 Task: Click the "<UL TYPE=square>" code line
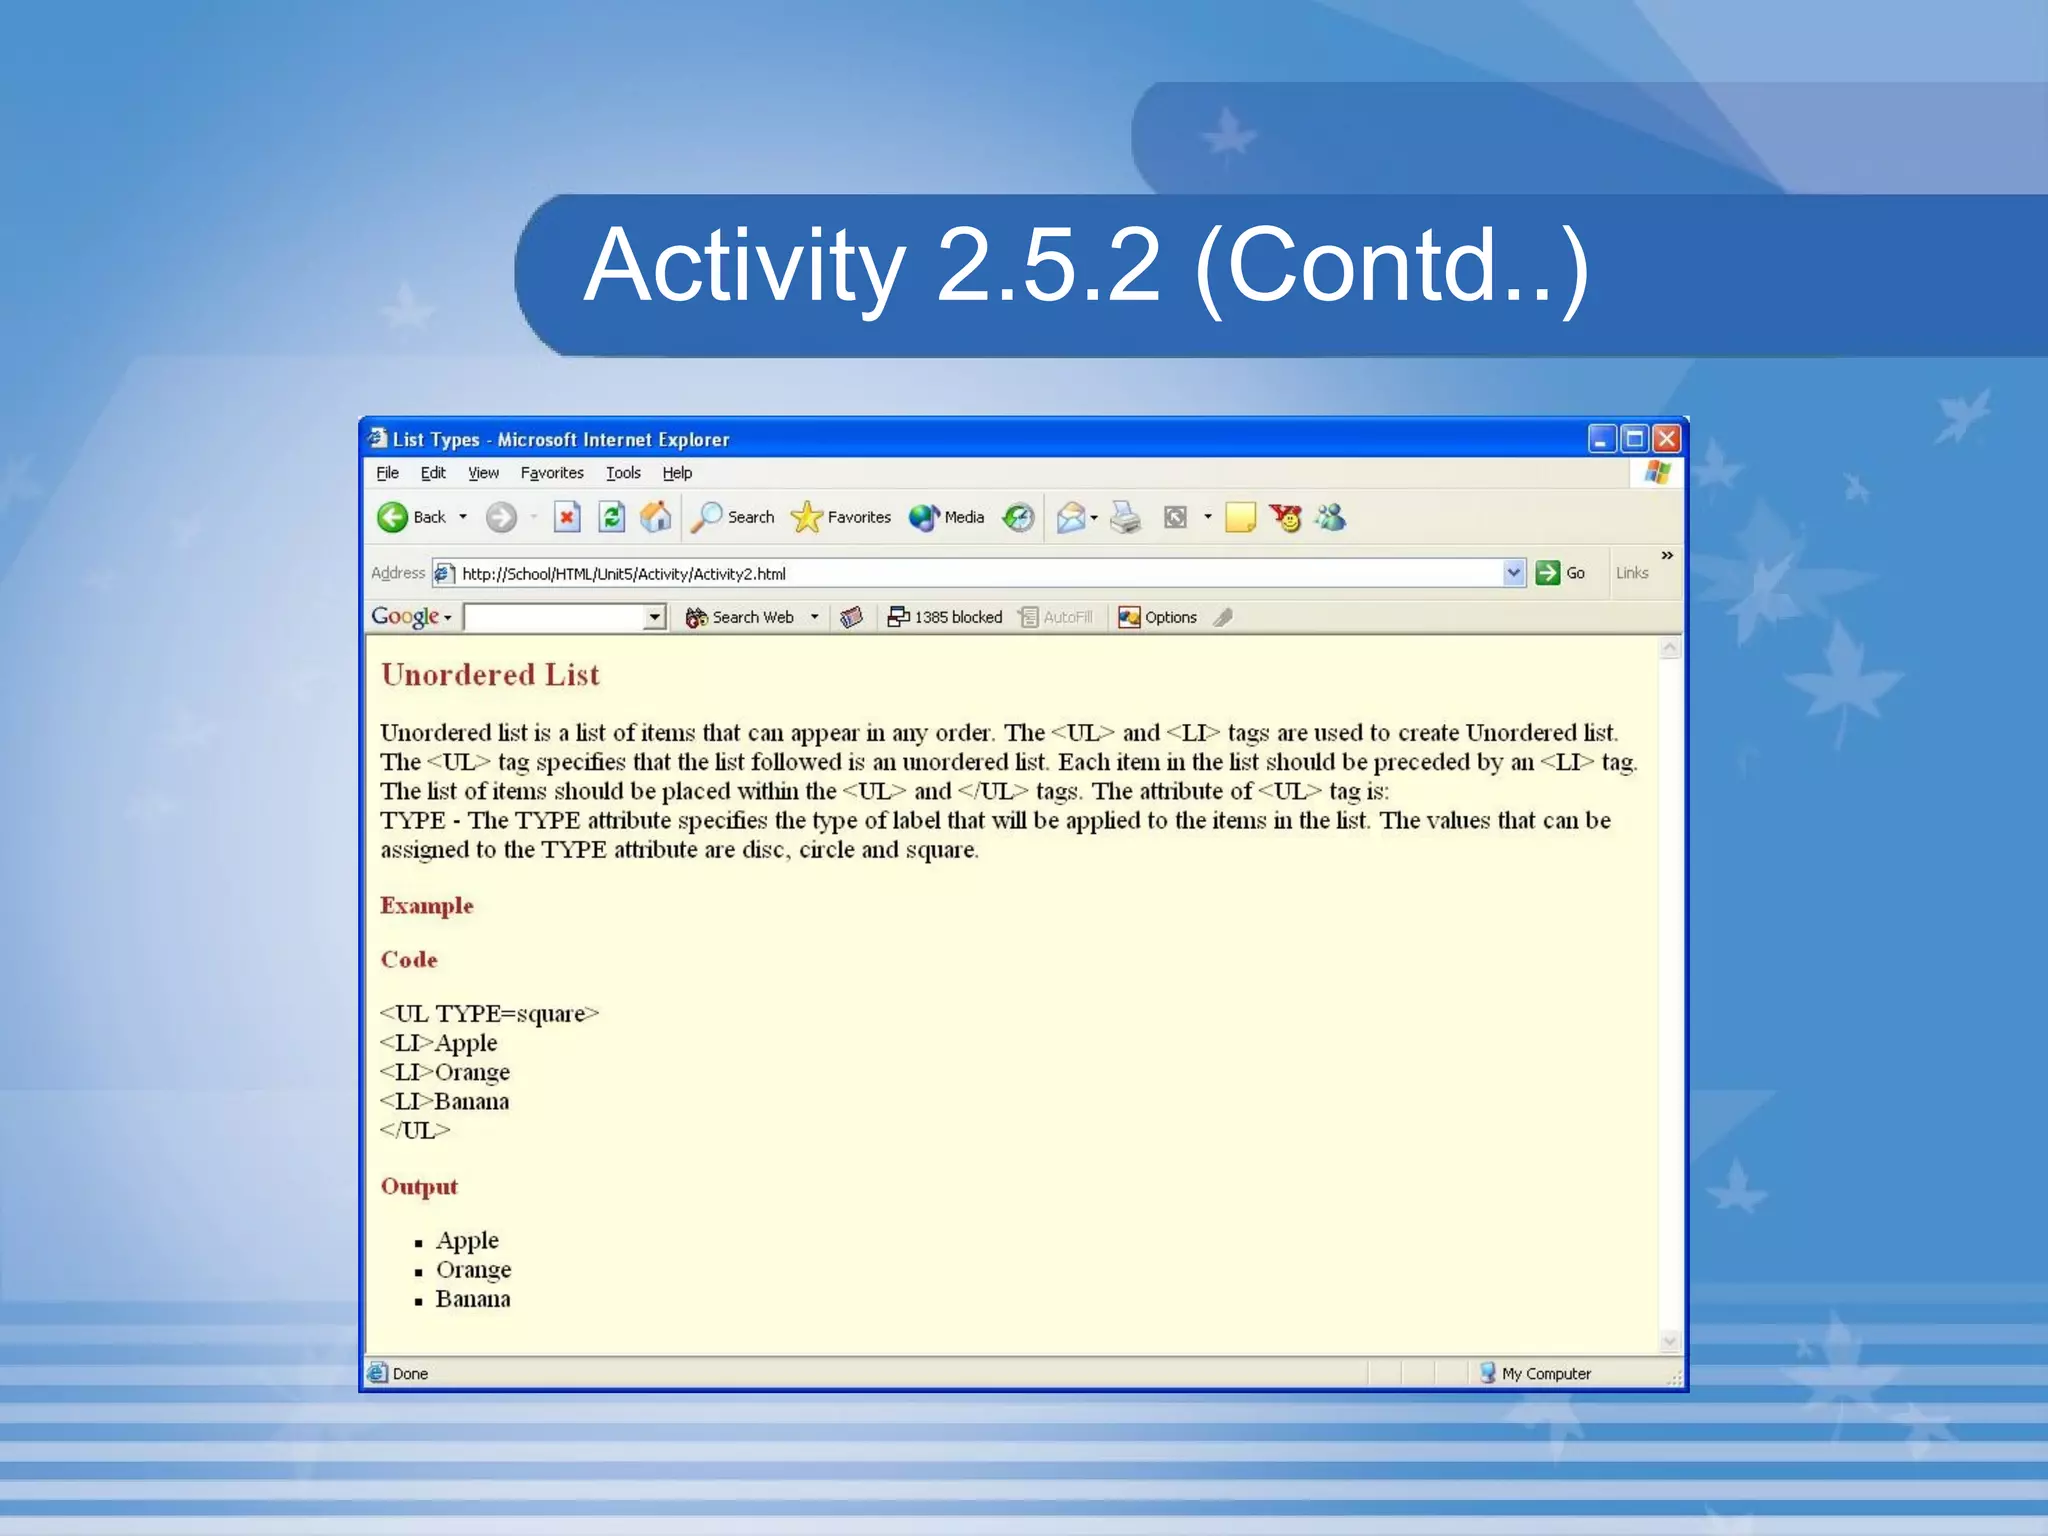489,1014
